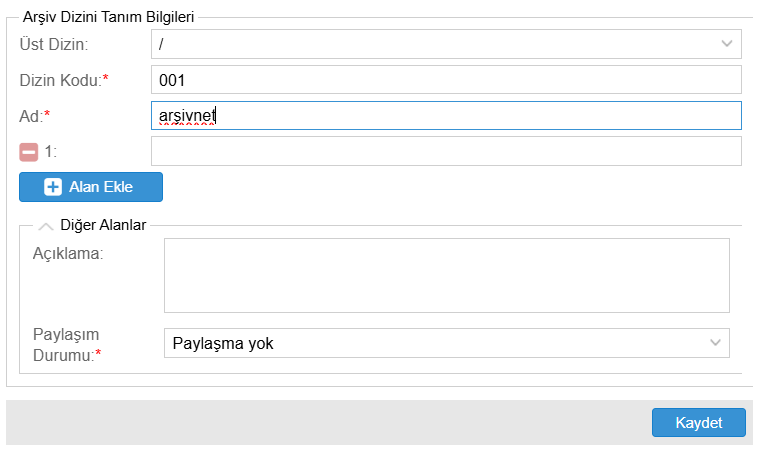Open the Üst Dizin dropdown arrow
Viewport: 757px width, 459px height.
(727, 44)
